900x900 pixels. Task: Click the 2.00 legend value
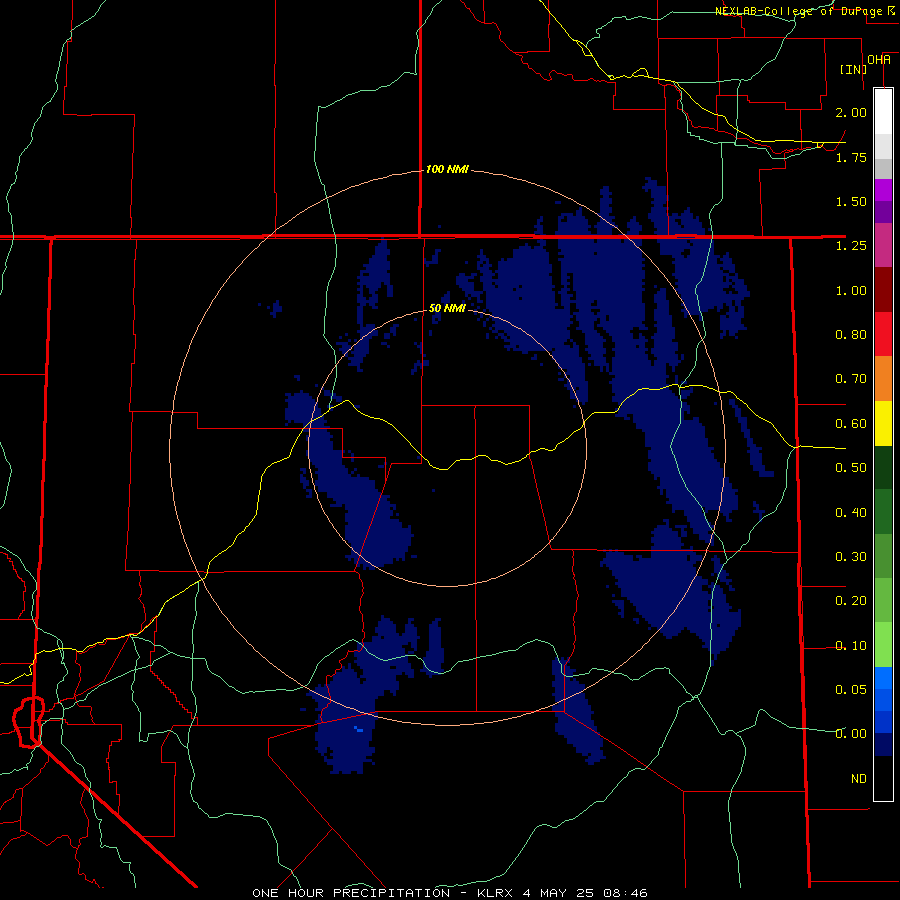pyautogui.click(x=851, y=112)
